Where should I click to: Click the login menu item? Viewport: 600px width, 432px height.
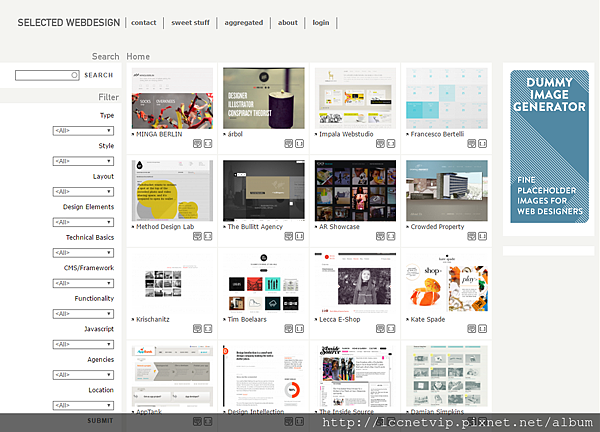point(321,23)
